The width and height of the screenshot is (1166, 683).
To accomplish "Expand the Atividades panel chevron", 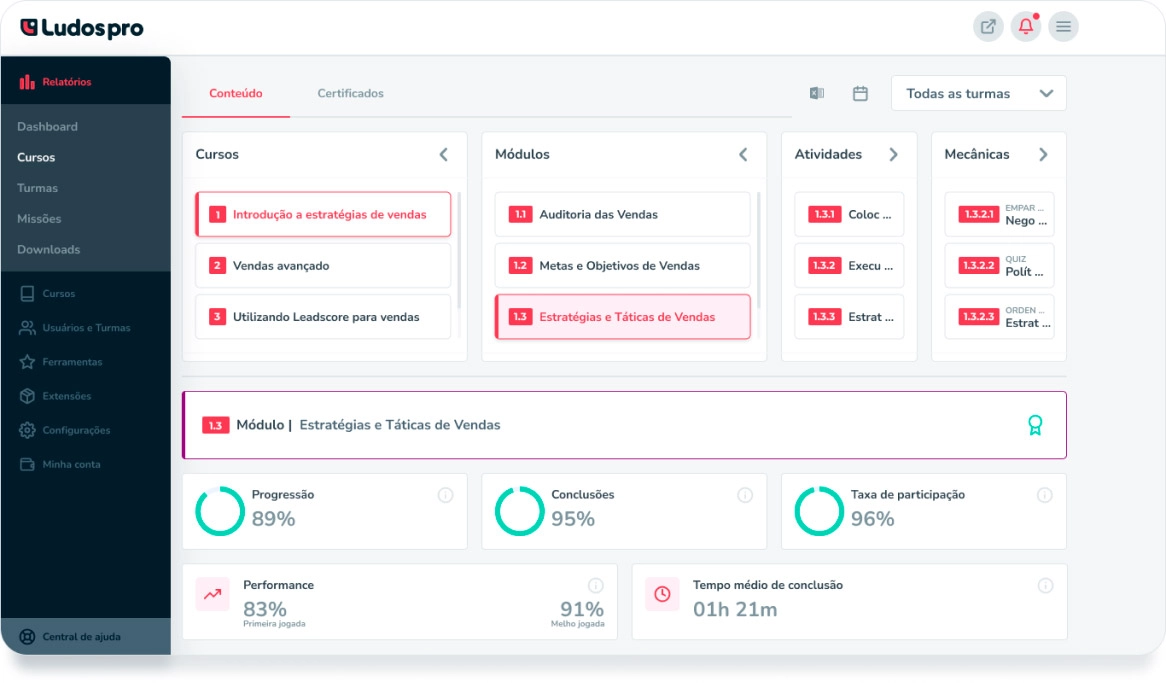I will pos(893,154).
